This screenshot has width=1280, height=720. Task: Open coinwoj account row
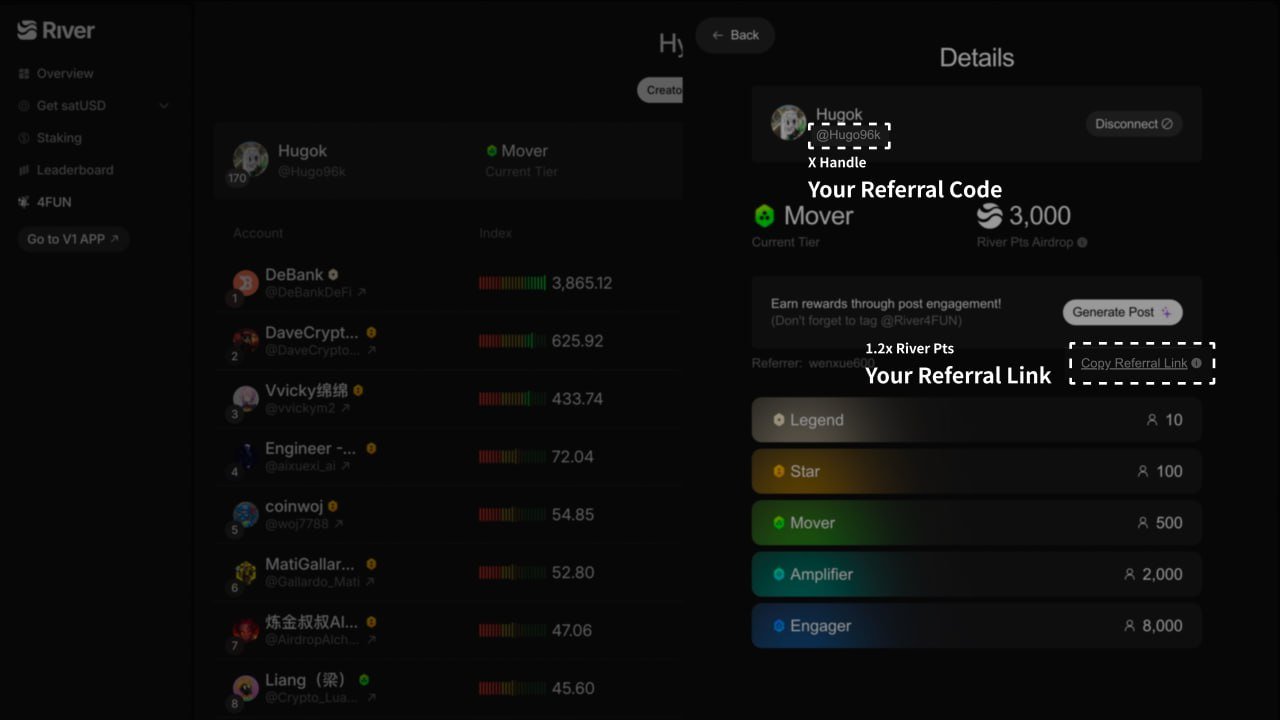(x=448, y=515)
